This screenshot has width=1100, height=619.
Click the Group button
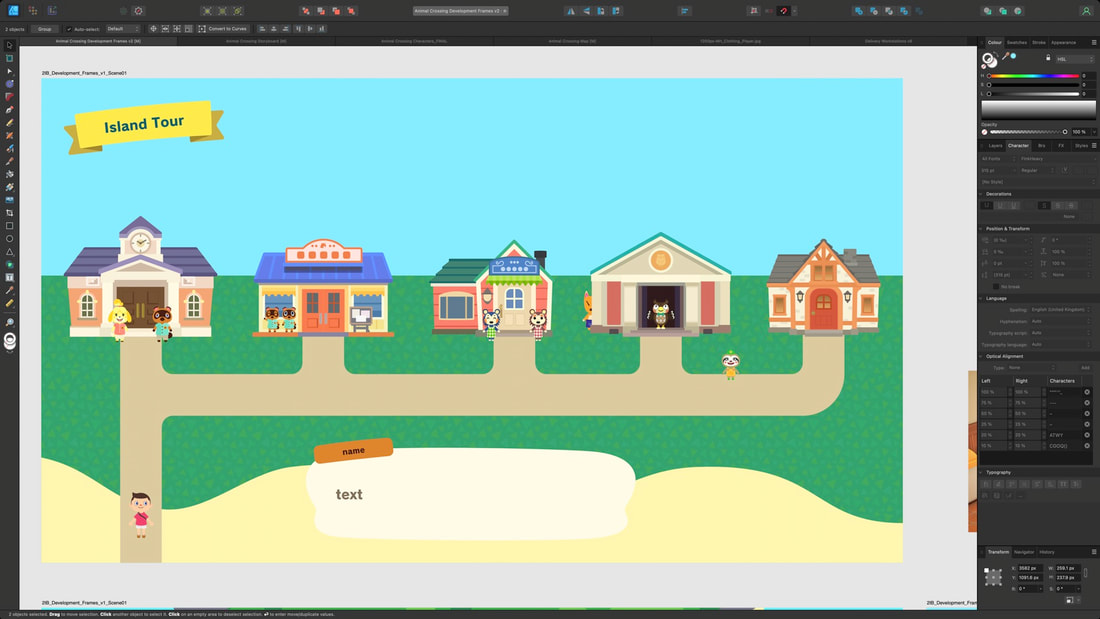(44, 29)
